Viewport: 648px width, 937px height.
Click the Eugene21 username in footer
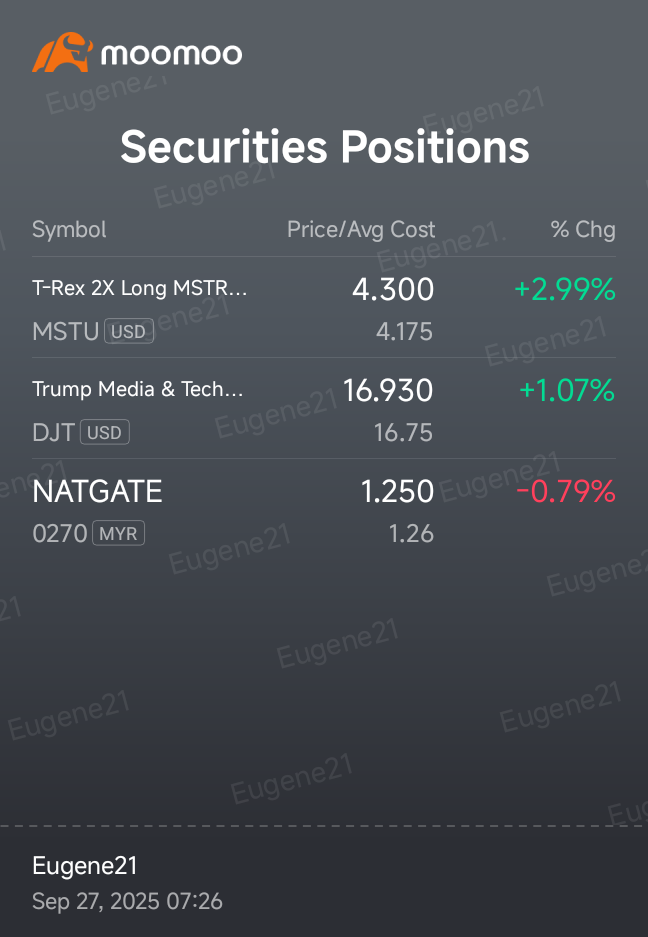coord(85,866)
